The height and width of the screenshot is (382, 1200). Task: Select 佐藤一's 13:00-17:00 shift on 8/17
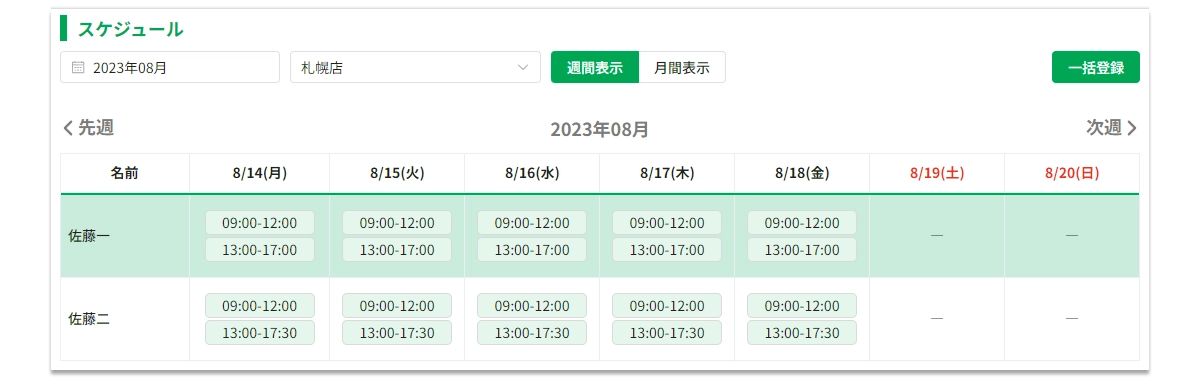coord(667,250)
